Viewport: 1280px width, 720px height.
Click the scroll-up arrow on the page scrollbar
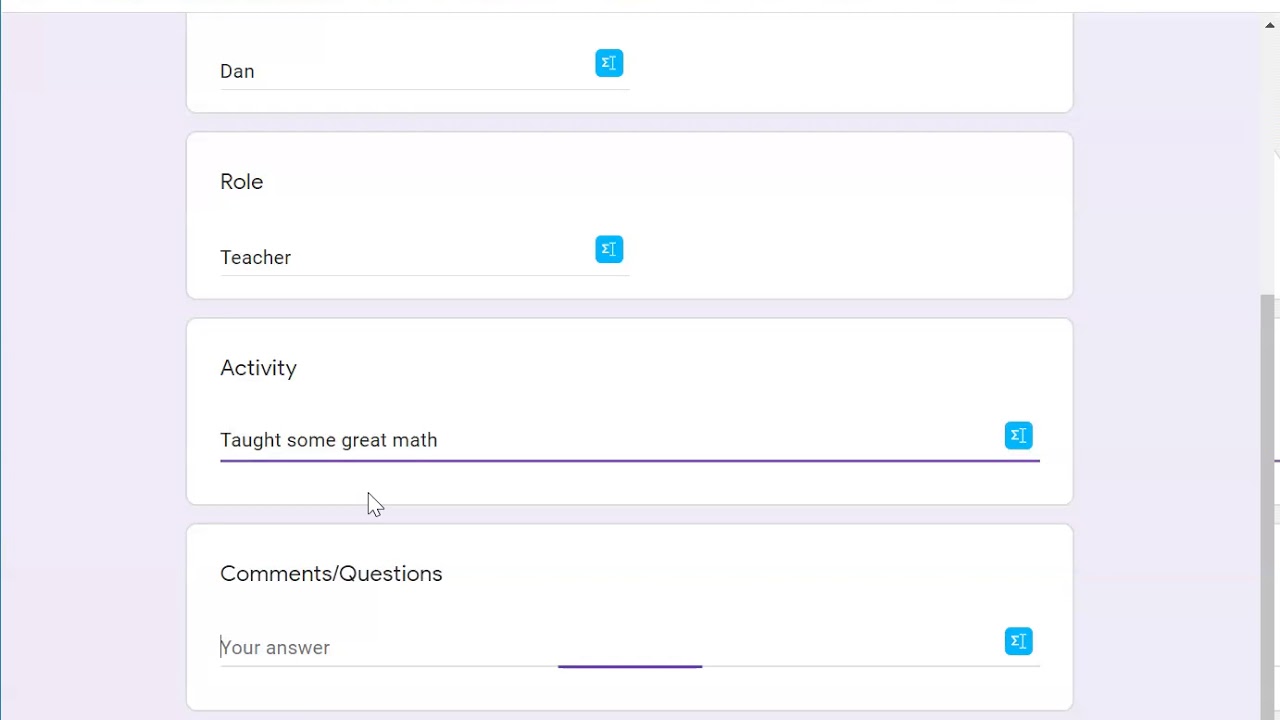point(1270,26)
